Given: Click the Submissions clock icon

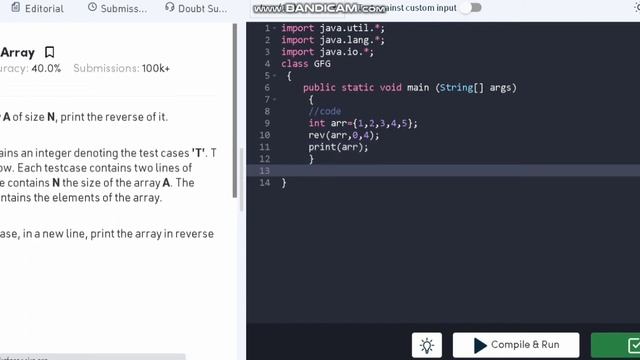Looking at the screenshot, I should [x=93, y=7].
